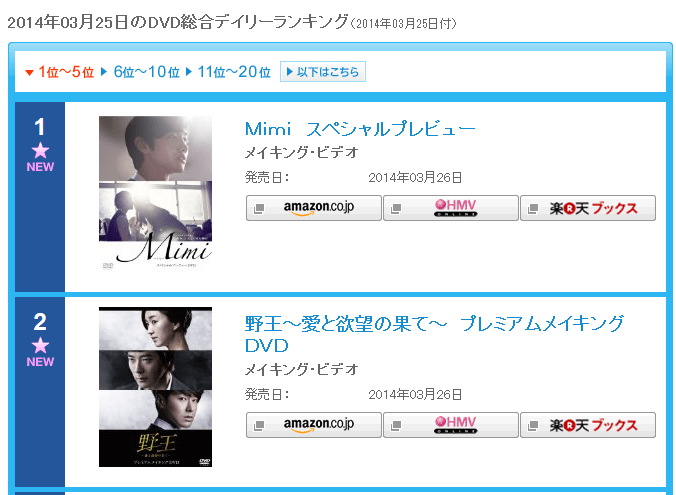Click the 以下はこちら button

click(322, 72)
